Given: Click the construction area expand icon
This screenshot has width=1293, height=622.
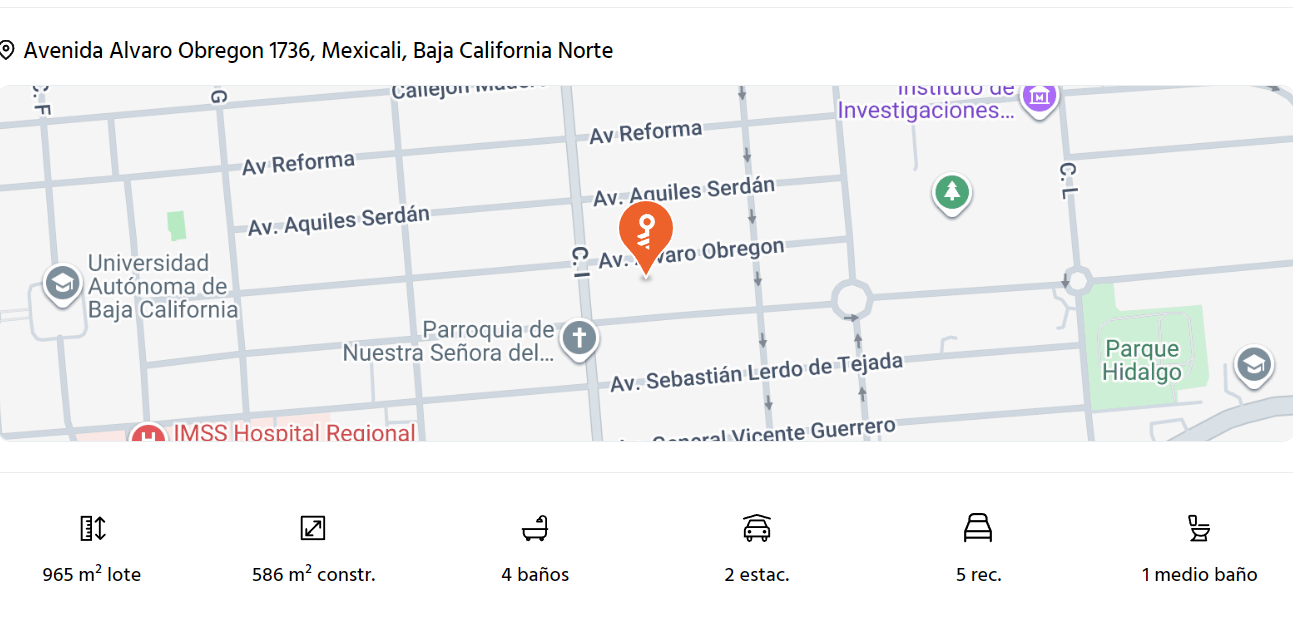Looking at the screenshot, I should [x=313, y=528].
